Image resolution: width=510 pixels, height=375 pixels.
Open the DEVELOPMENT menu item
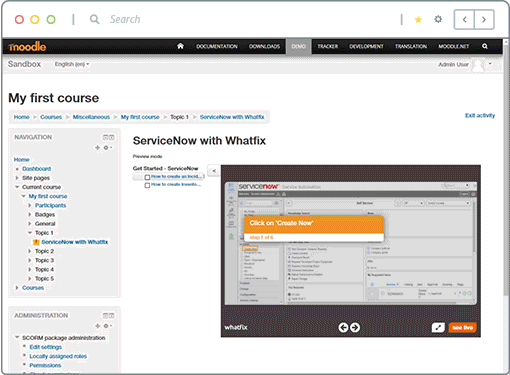[366, 46]
